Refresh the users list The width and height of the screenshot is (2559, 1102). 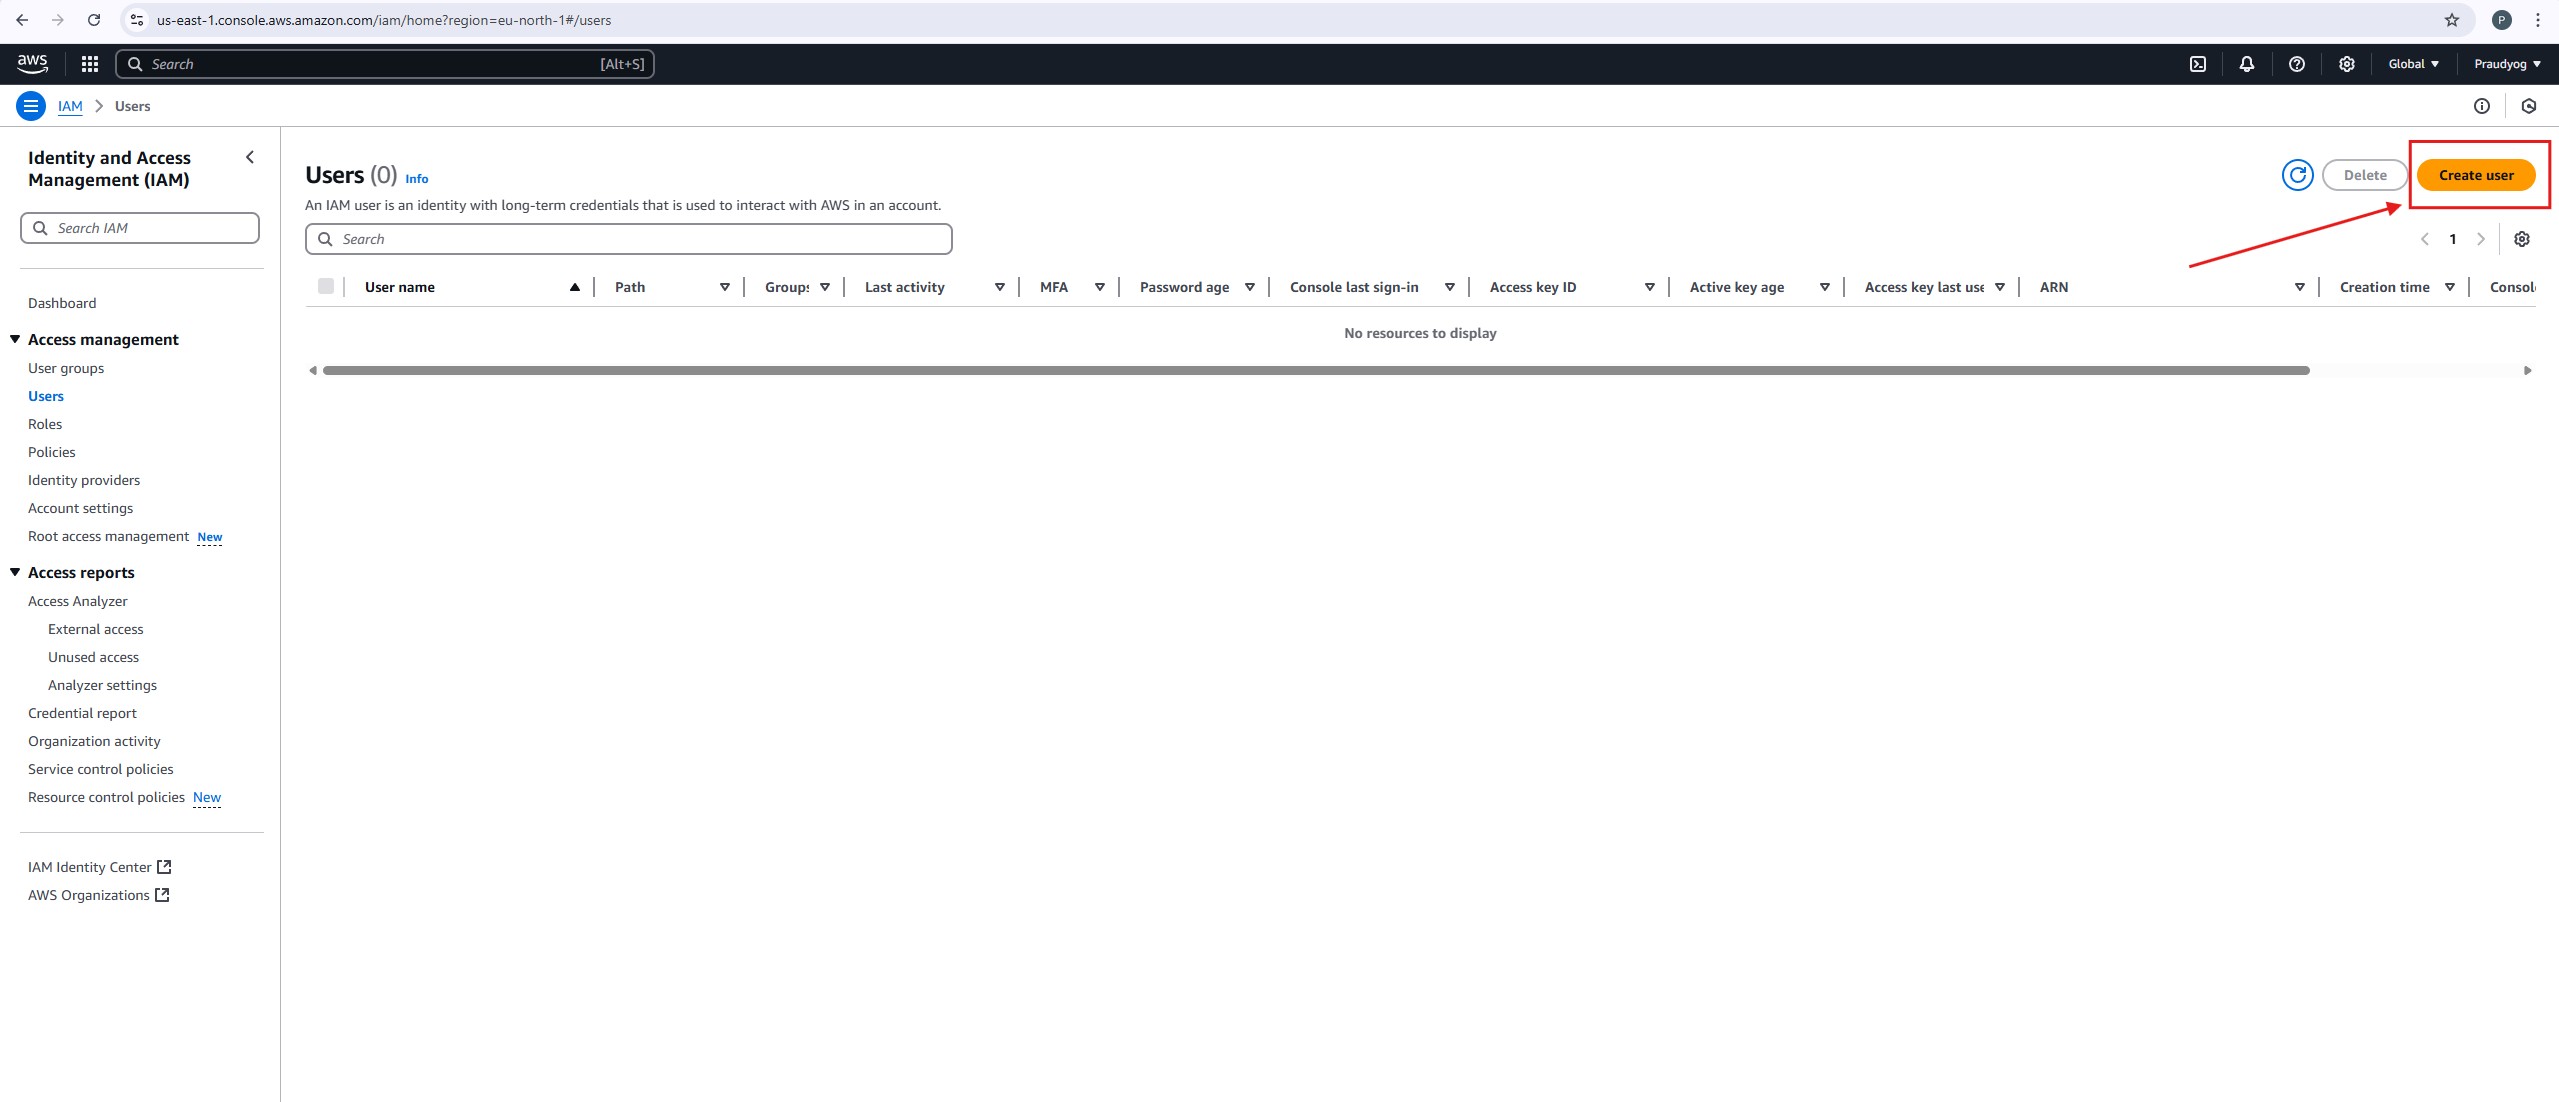(2297, 175)
